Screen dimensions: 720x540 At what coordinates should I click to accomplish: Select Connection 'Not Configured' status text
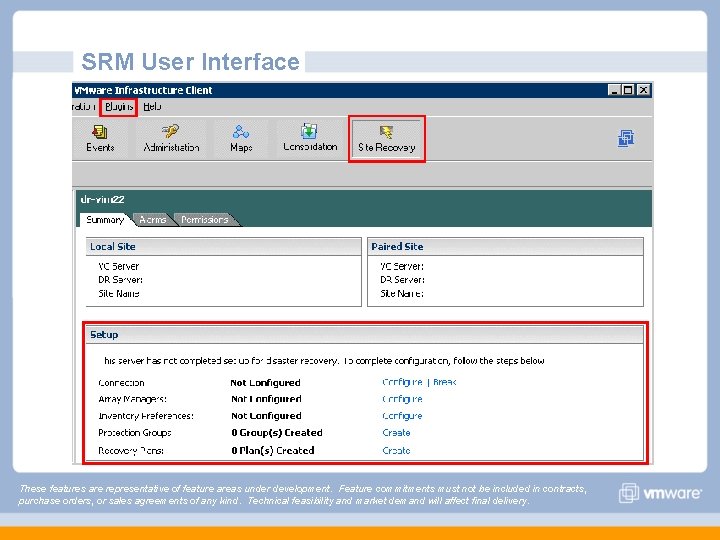[265, 382]
